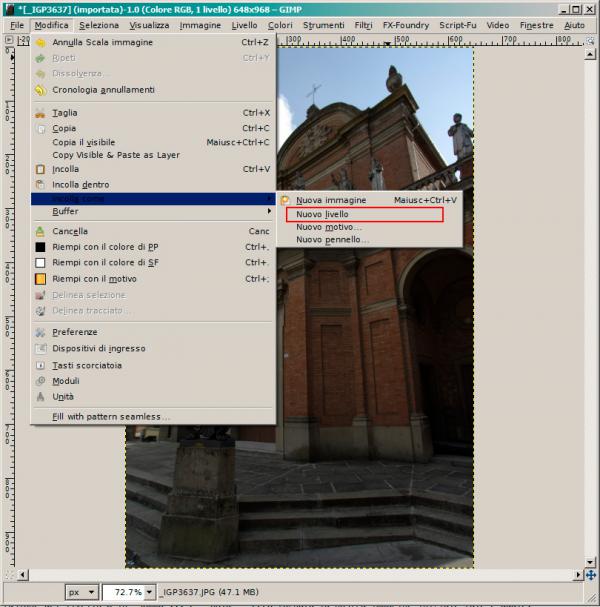Viewport: 600px width, 607px height.
Task: Open the File menu
Action: [17, 26]
